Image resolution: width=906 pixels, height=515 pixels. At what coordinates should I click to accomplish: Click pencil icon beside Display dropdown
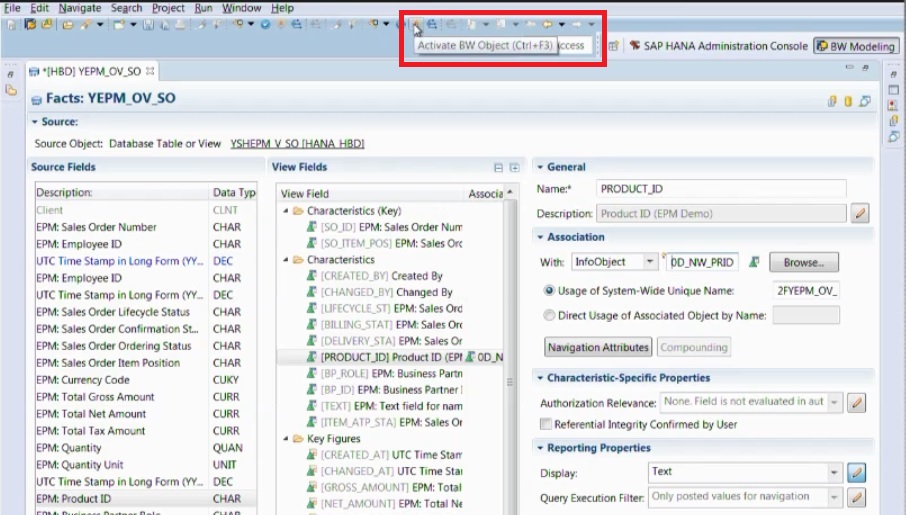coord(856,472)
